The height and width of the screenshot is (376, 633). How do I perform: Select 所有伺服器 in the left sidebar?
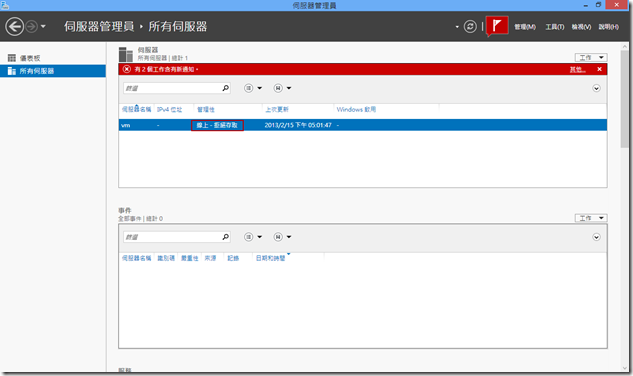[x=53, y=71]
